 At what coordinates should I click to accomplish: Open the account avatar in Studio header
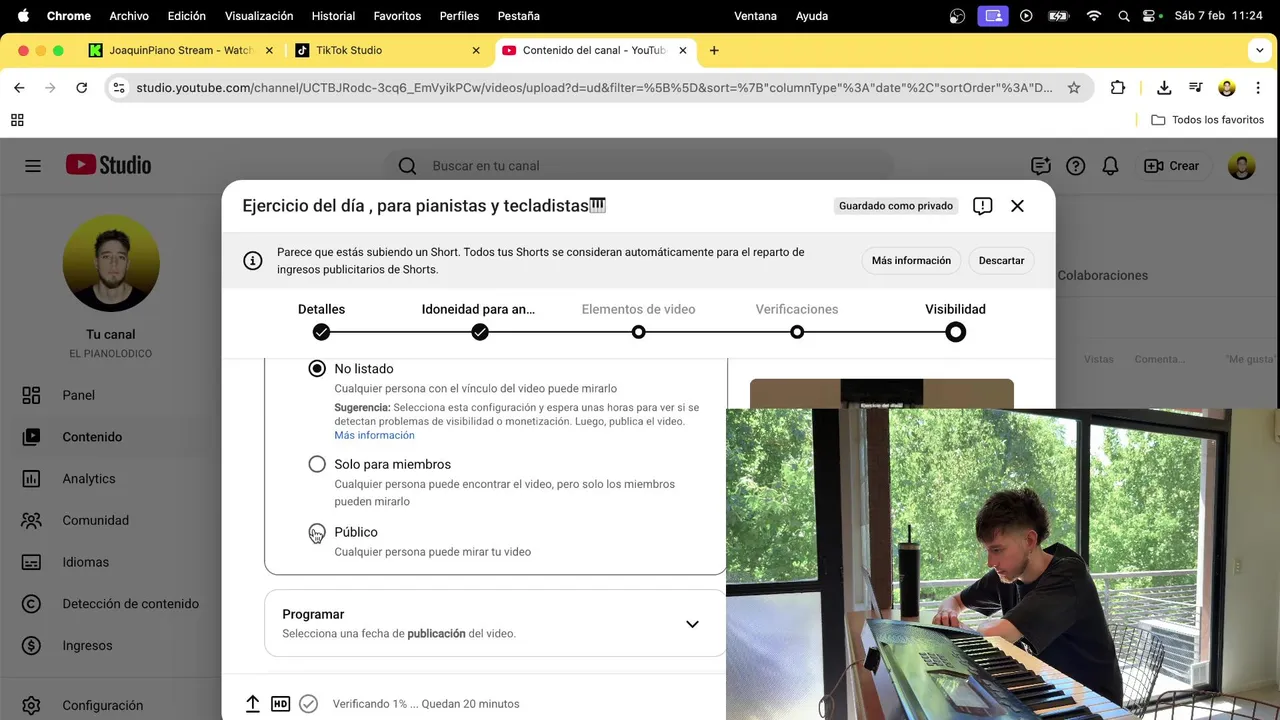point(1241,166)
